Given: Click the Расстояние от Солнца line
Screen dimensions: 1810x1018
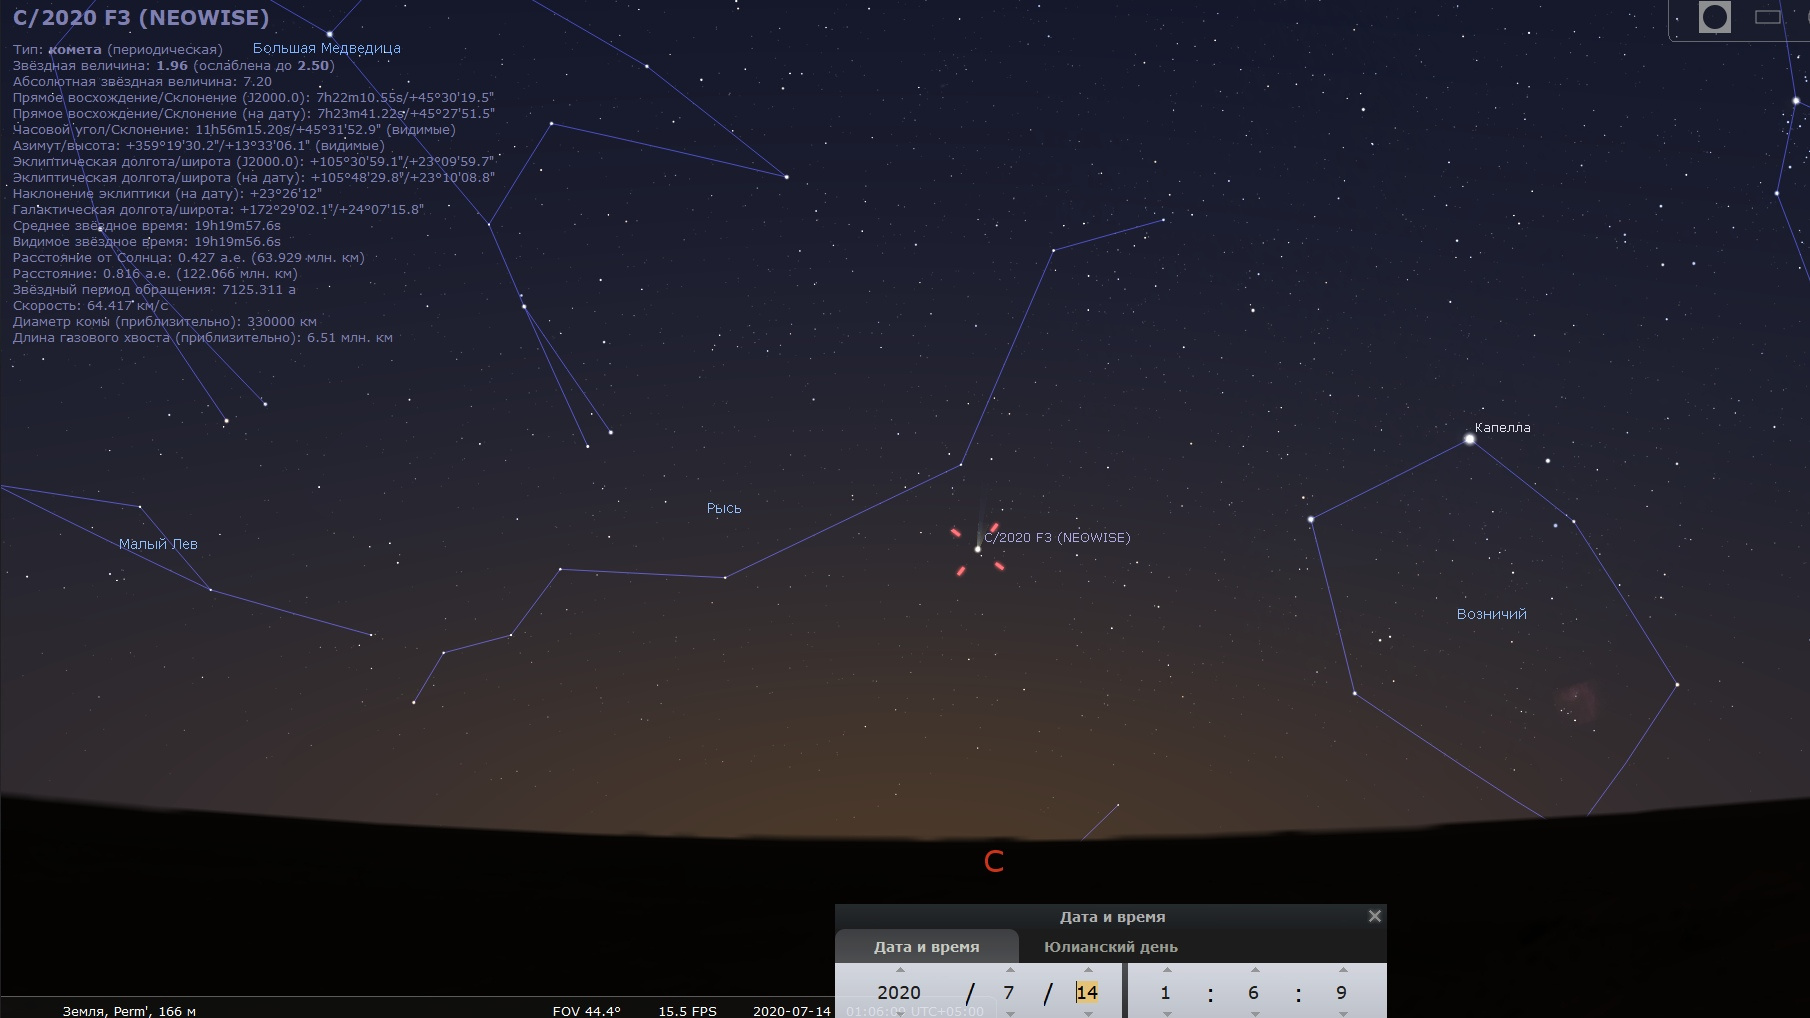Looking at the screenshot, I should click(188, 257).
